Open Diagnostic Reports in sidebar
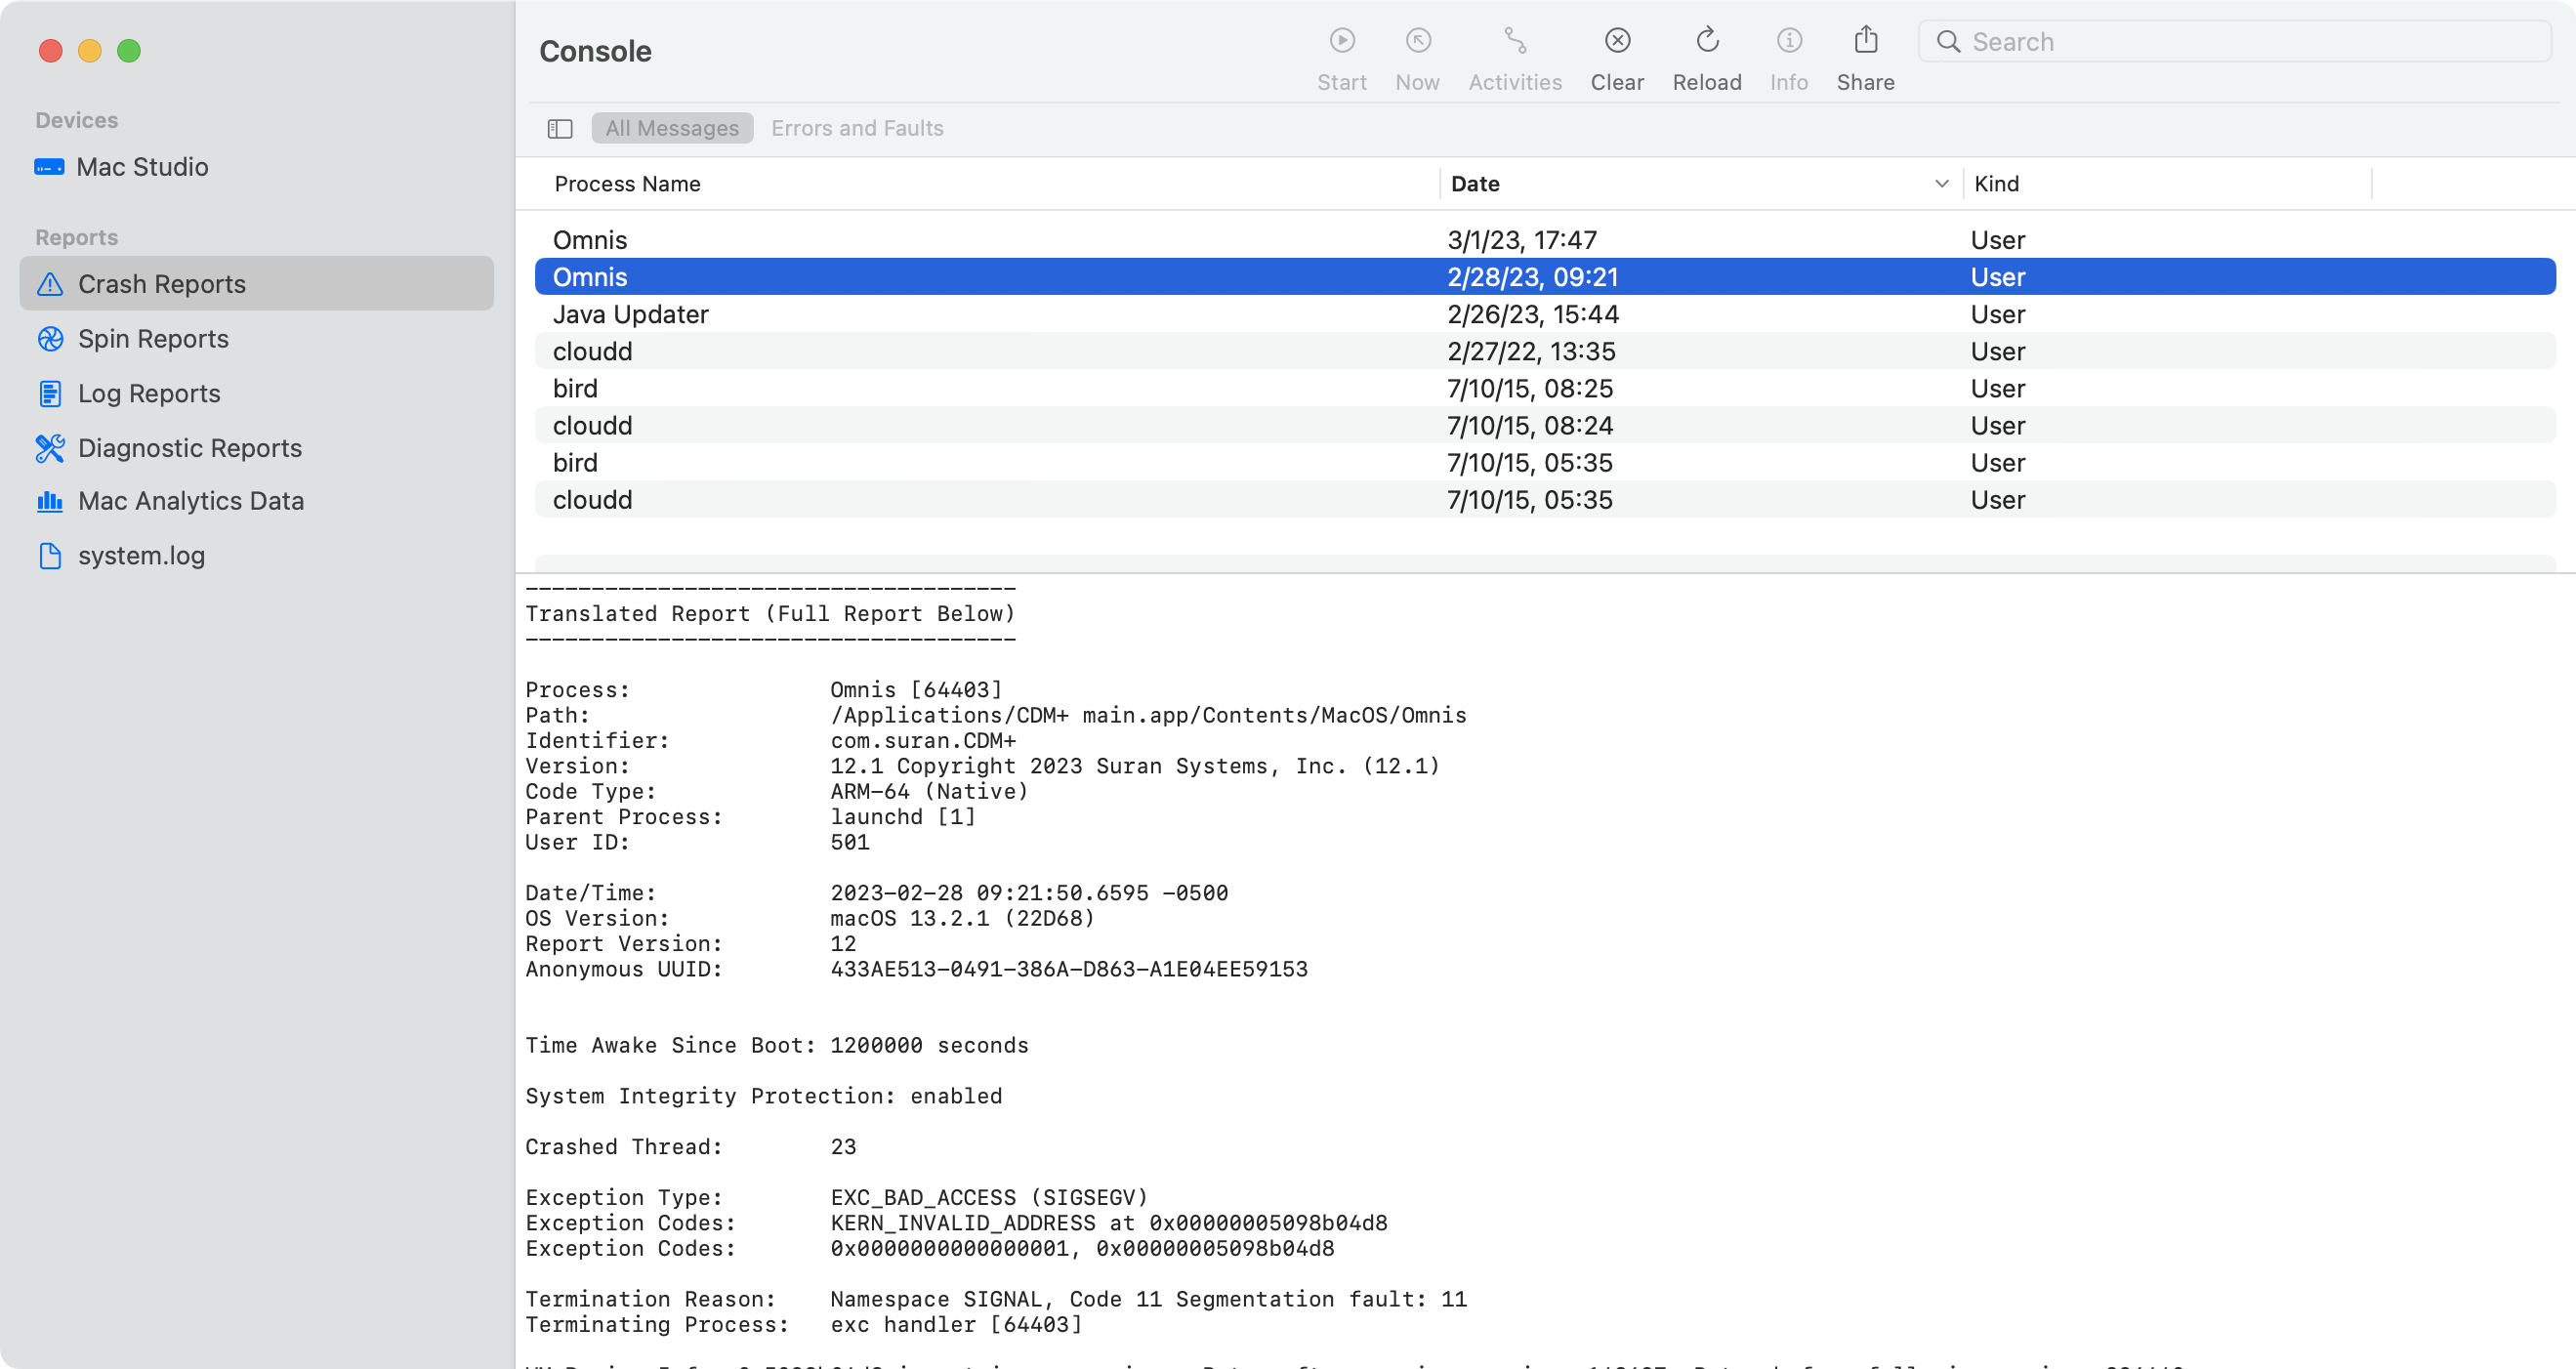The image size is (2576, 1369). [x=189, y=448]
